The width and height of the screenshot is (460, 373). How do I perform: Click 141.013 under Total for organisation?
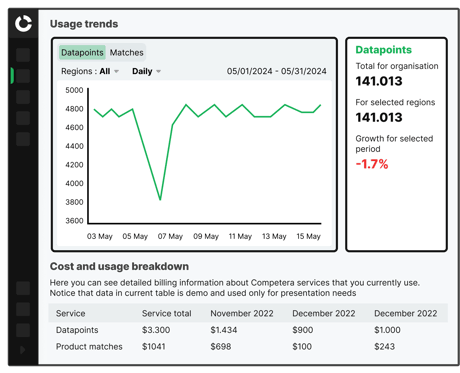coord(379,81)
